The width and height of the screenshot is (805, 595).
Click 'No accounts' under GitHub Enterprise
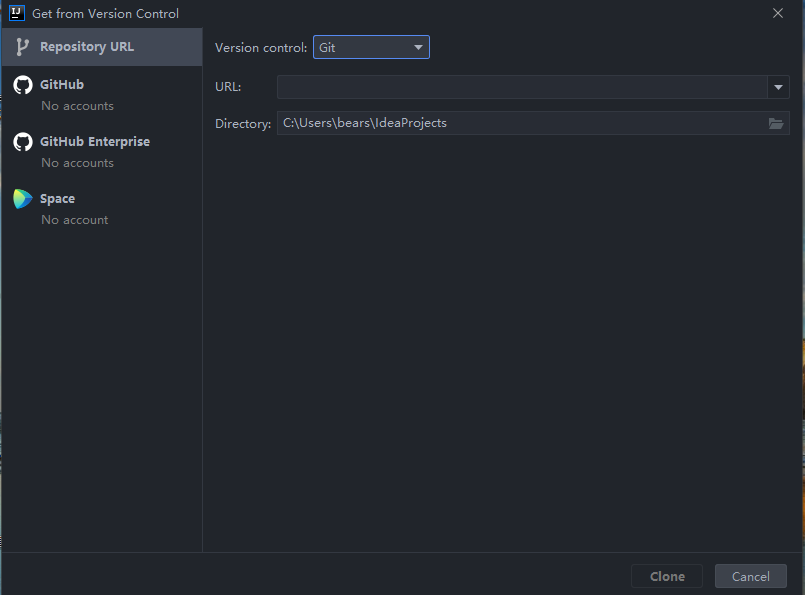[78, 163]
